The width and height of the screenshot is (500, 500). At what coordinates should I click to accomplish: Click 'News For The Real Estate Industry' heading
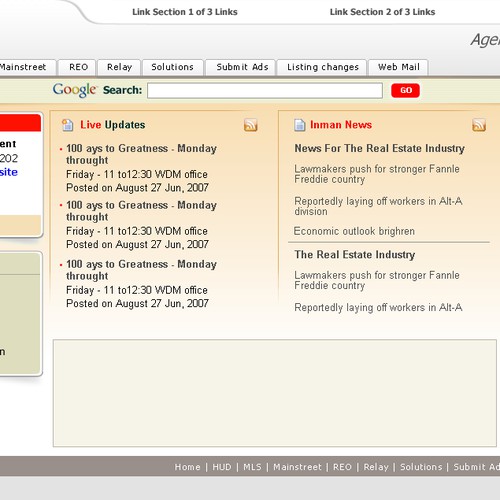click(379, 148)
